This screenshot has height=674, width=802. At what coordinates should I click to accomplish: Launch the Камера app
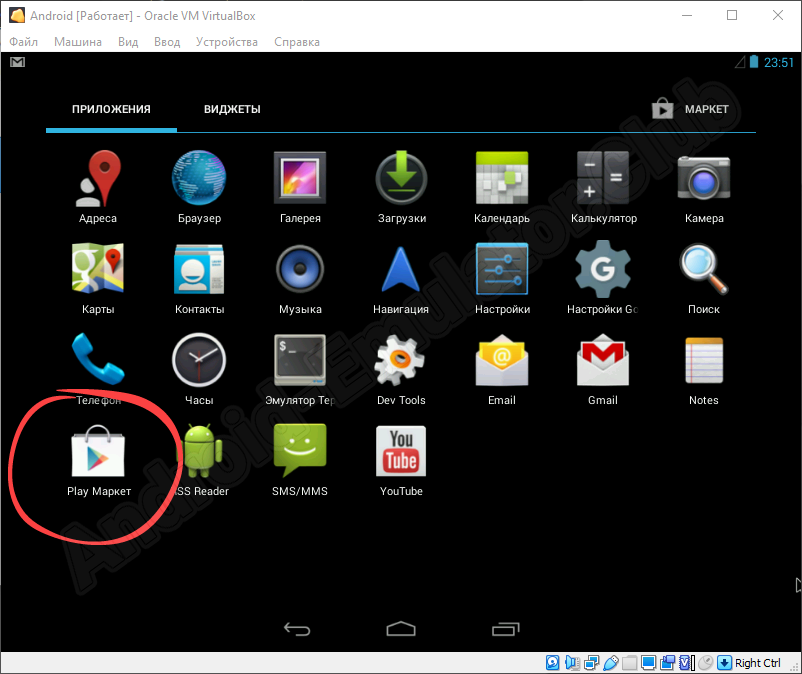click(704, 187)
